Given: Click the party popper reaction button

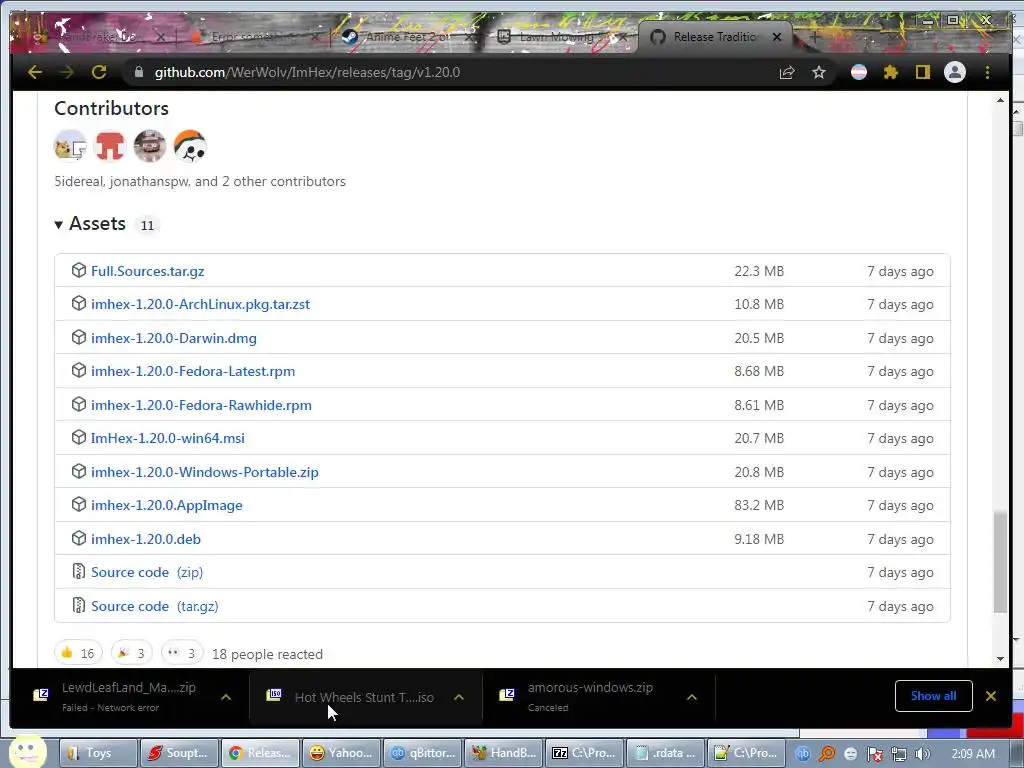Looking at the screenshot, I should click(131, 652).
